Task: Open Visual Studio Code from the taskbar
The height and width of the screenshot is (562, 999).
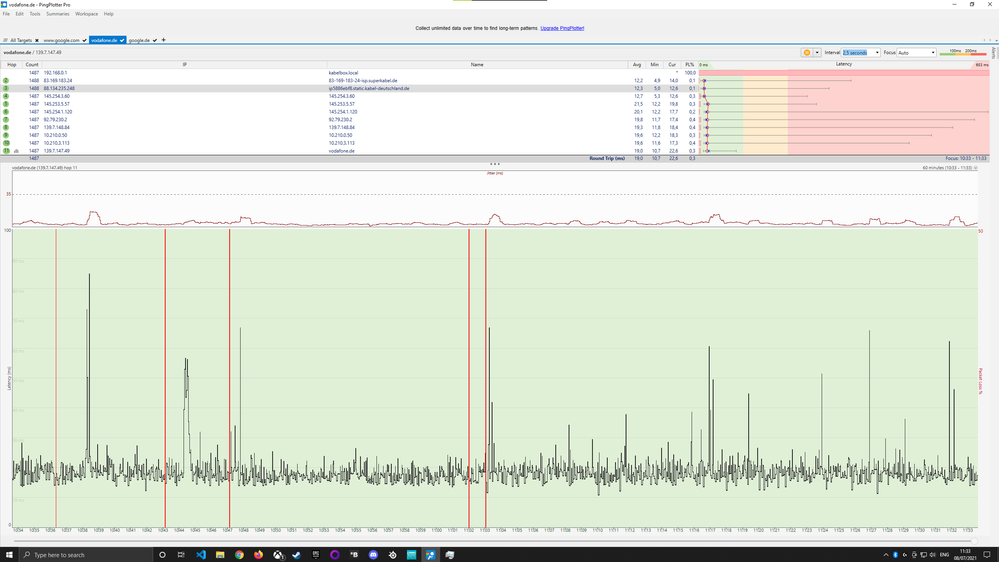Action: click(x=200, y=554)
